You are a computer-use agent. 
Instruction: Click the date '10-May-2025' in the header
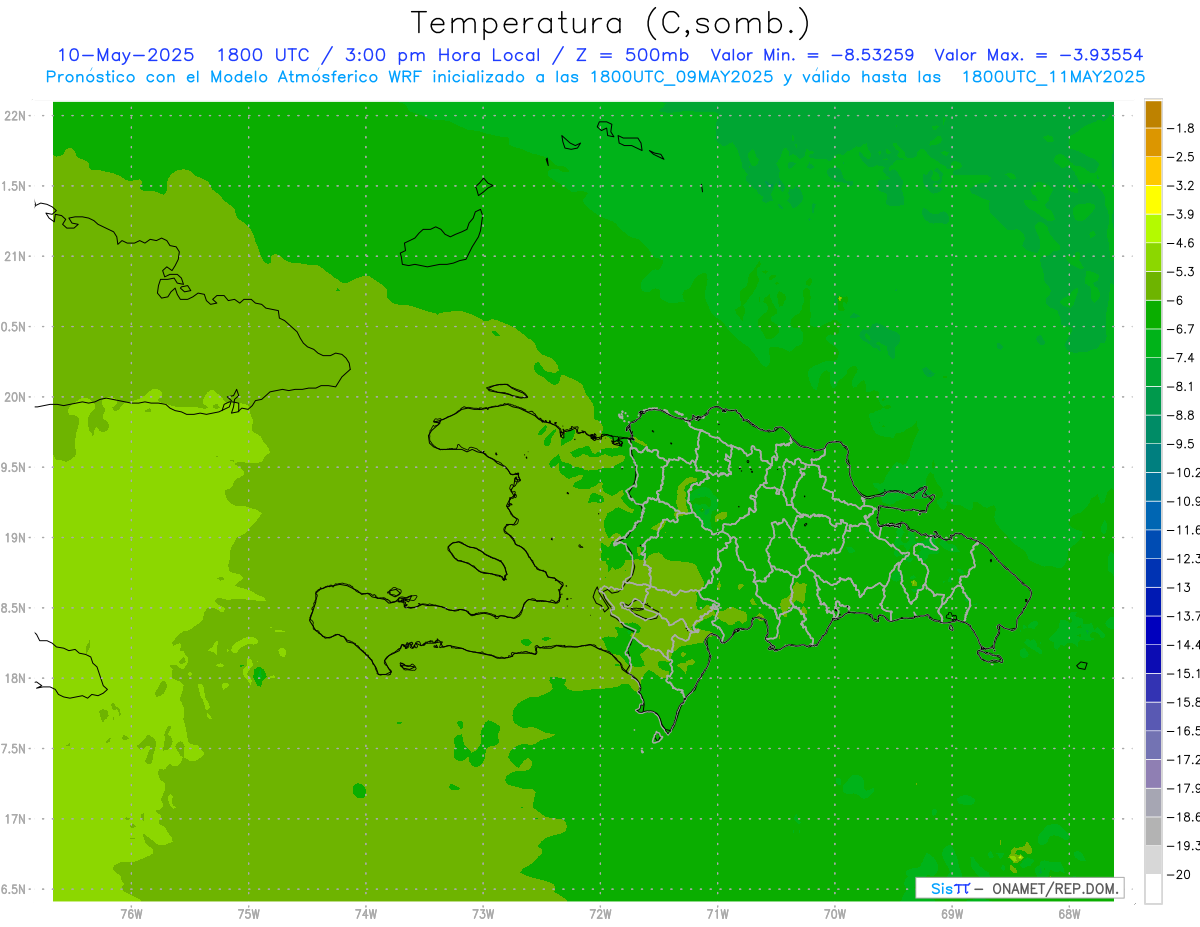pyautogui.click(x=126, y=55)
